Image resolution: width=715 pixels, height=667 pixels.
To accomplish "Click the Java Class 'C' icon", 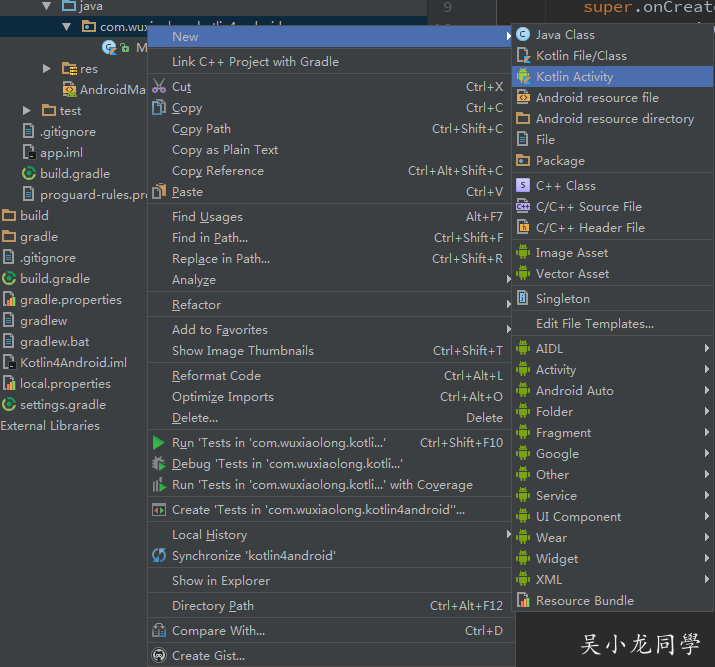I will tap(523, 34).
